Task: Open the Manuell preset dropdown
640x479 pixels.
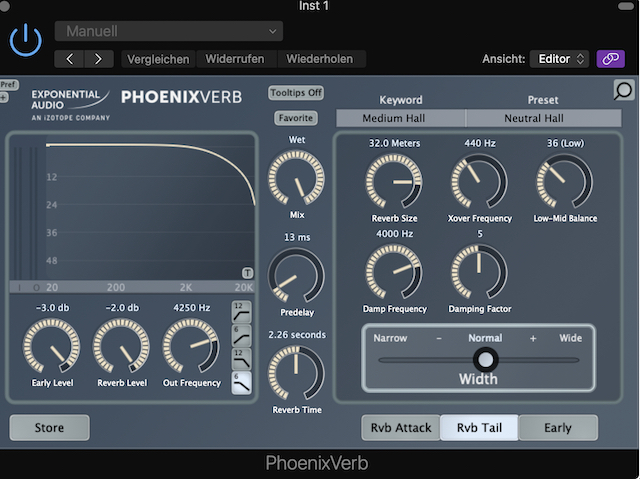Action: pos(169,31)
